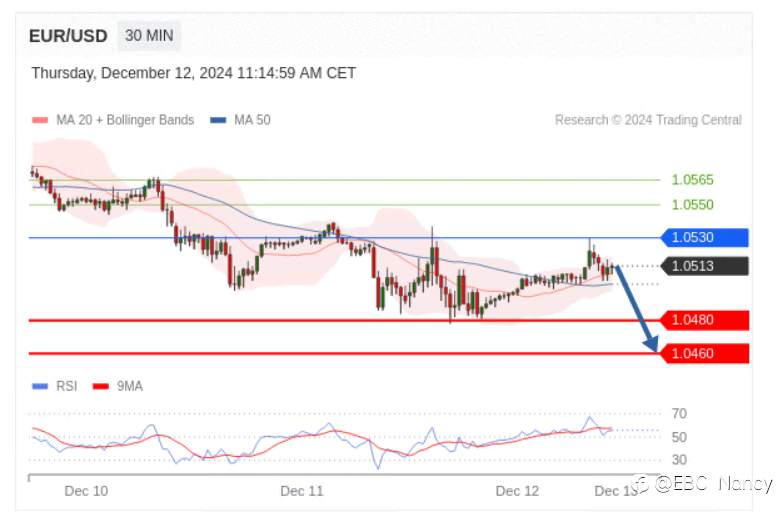Click the red 1.0460 support price tag
This screenshot has height=517, width=782.
(x=705, y=353)
